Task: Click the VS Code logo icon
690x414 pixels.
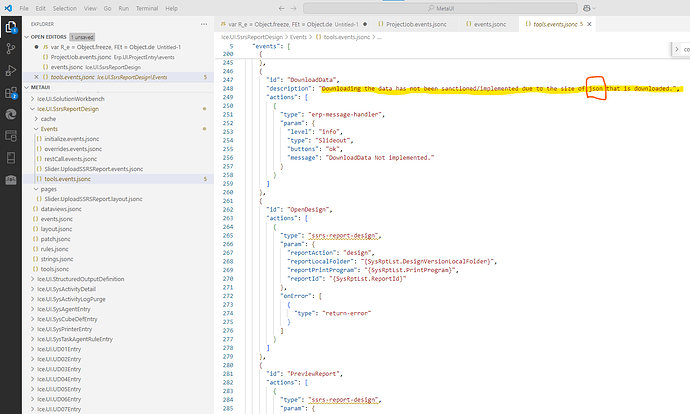Action: 8,8
